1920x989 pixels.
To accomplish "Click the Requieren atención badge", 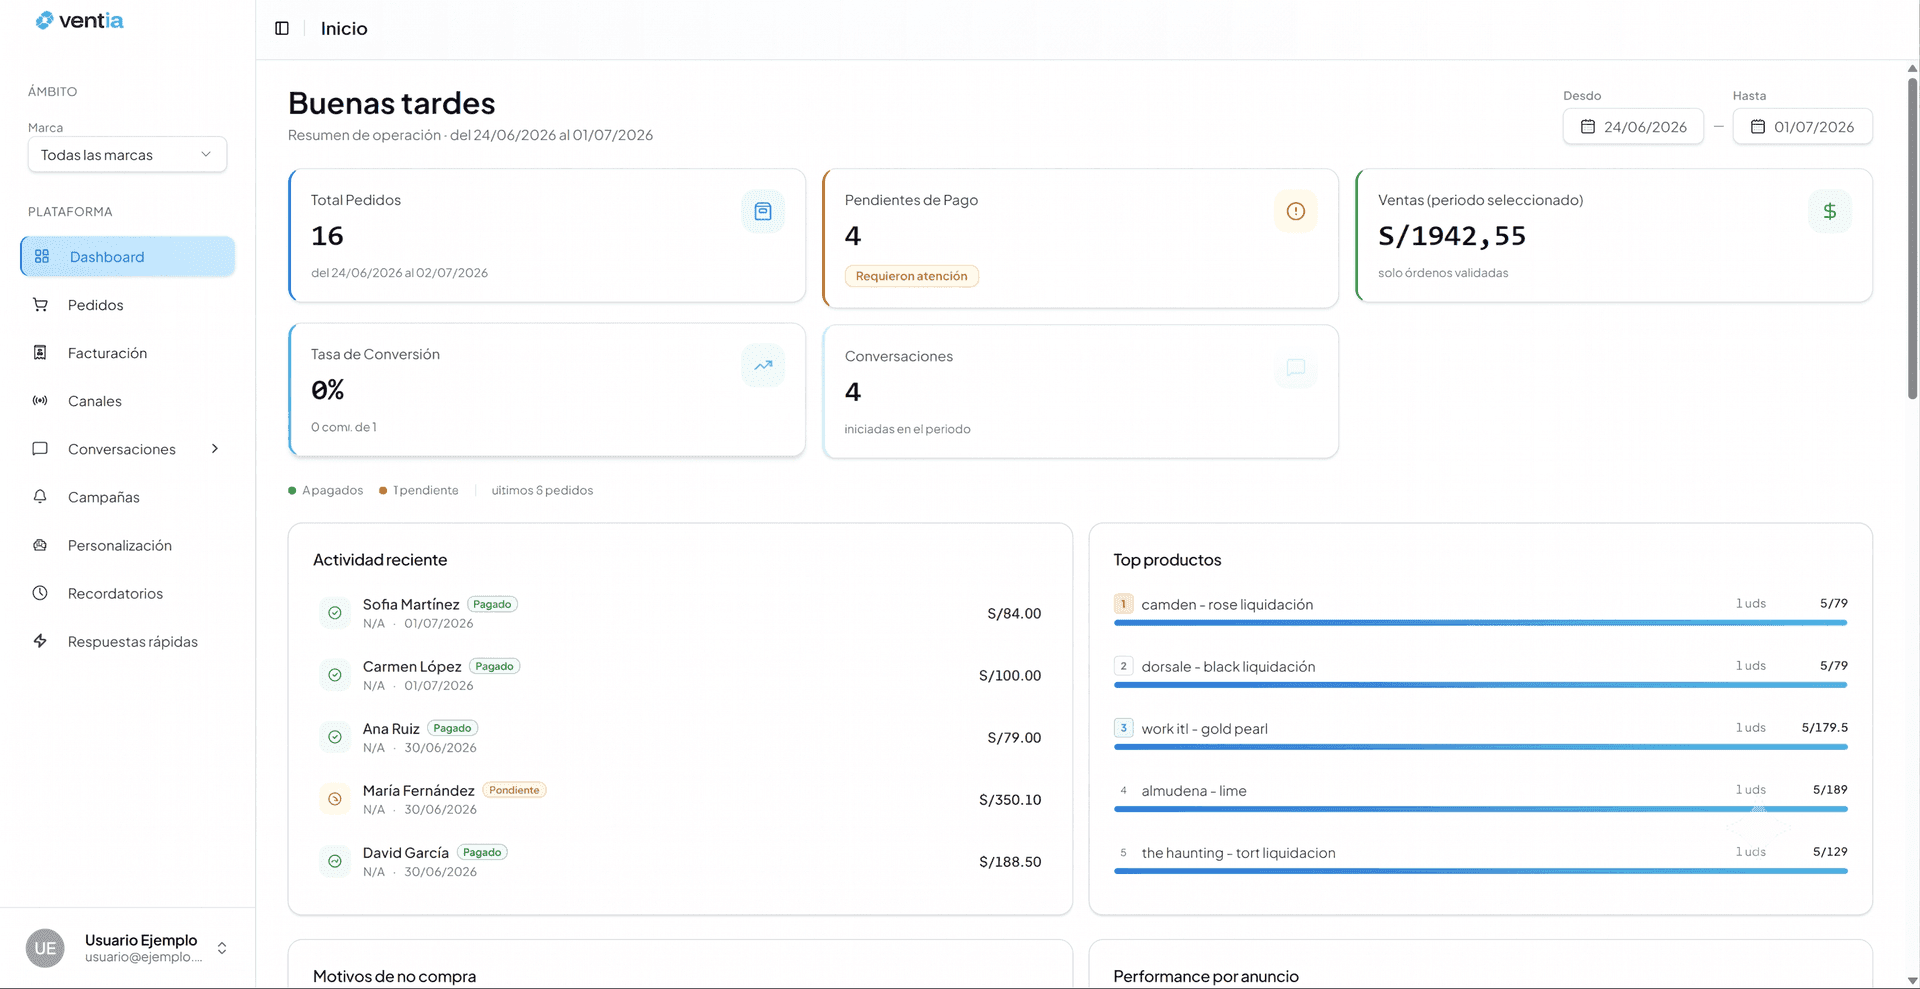I will point(911,276).
